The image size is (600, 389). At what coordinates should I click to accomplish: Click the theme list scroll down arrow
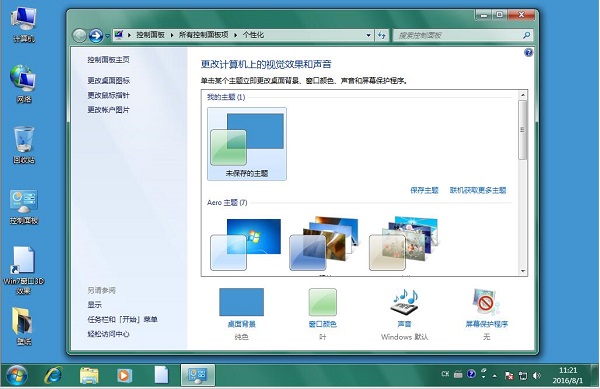point(523,271)
